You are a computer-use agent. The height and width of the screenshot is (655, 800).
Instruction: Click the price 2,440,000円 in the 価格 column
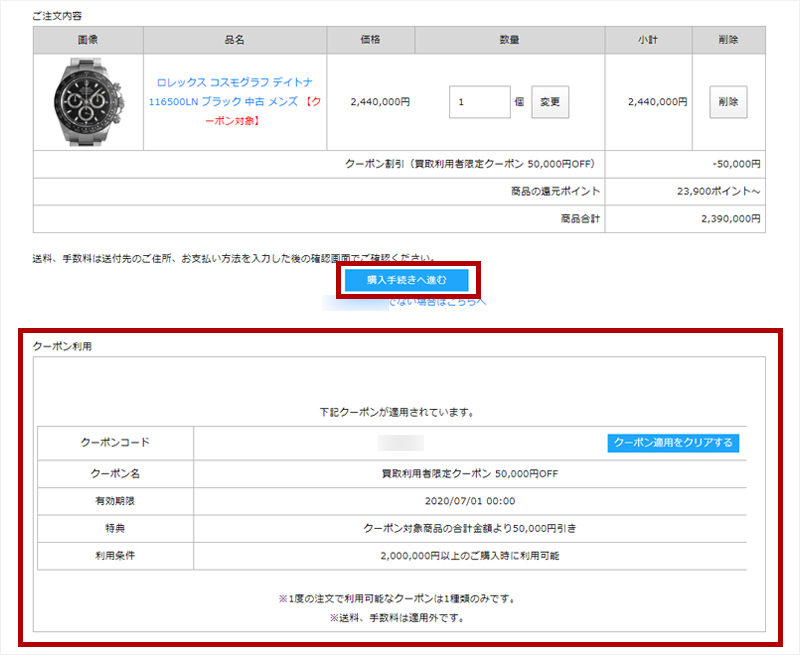point(380,102)
